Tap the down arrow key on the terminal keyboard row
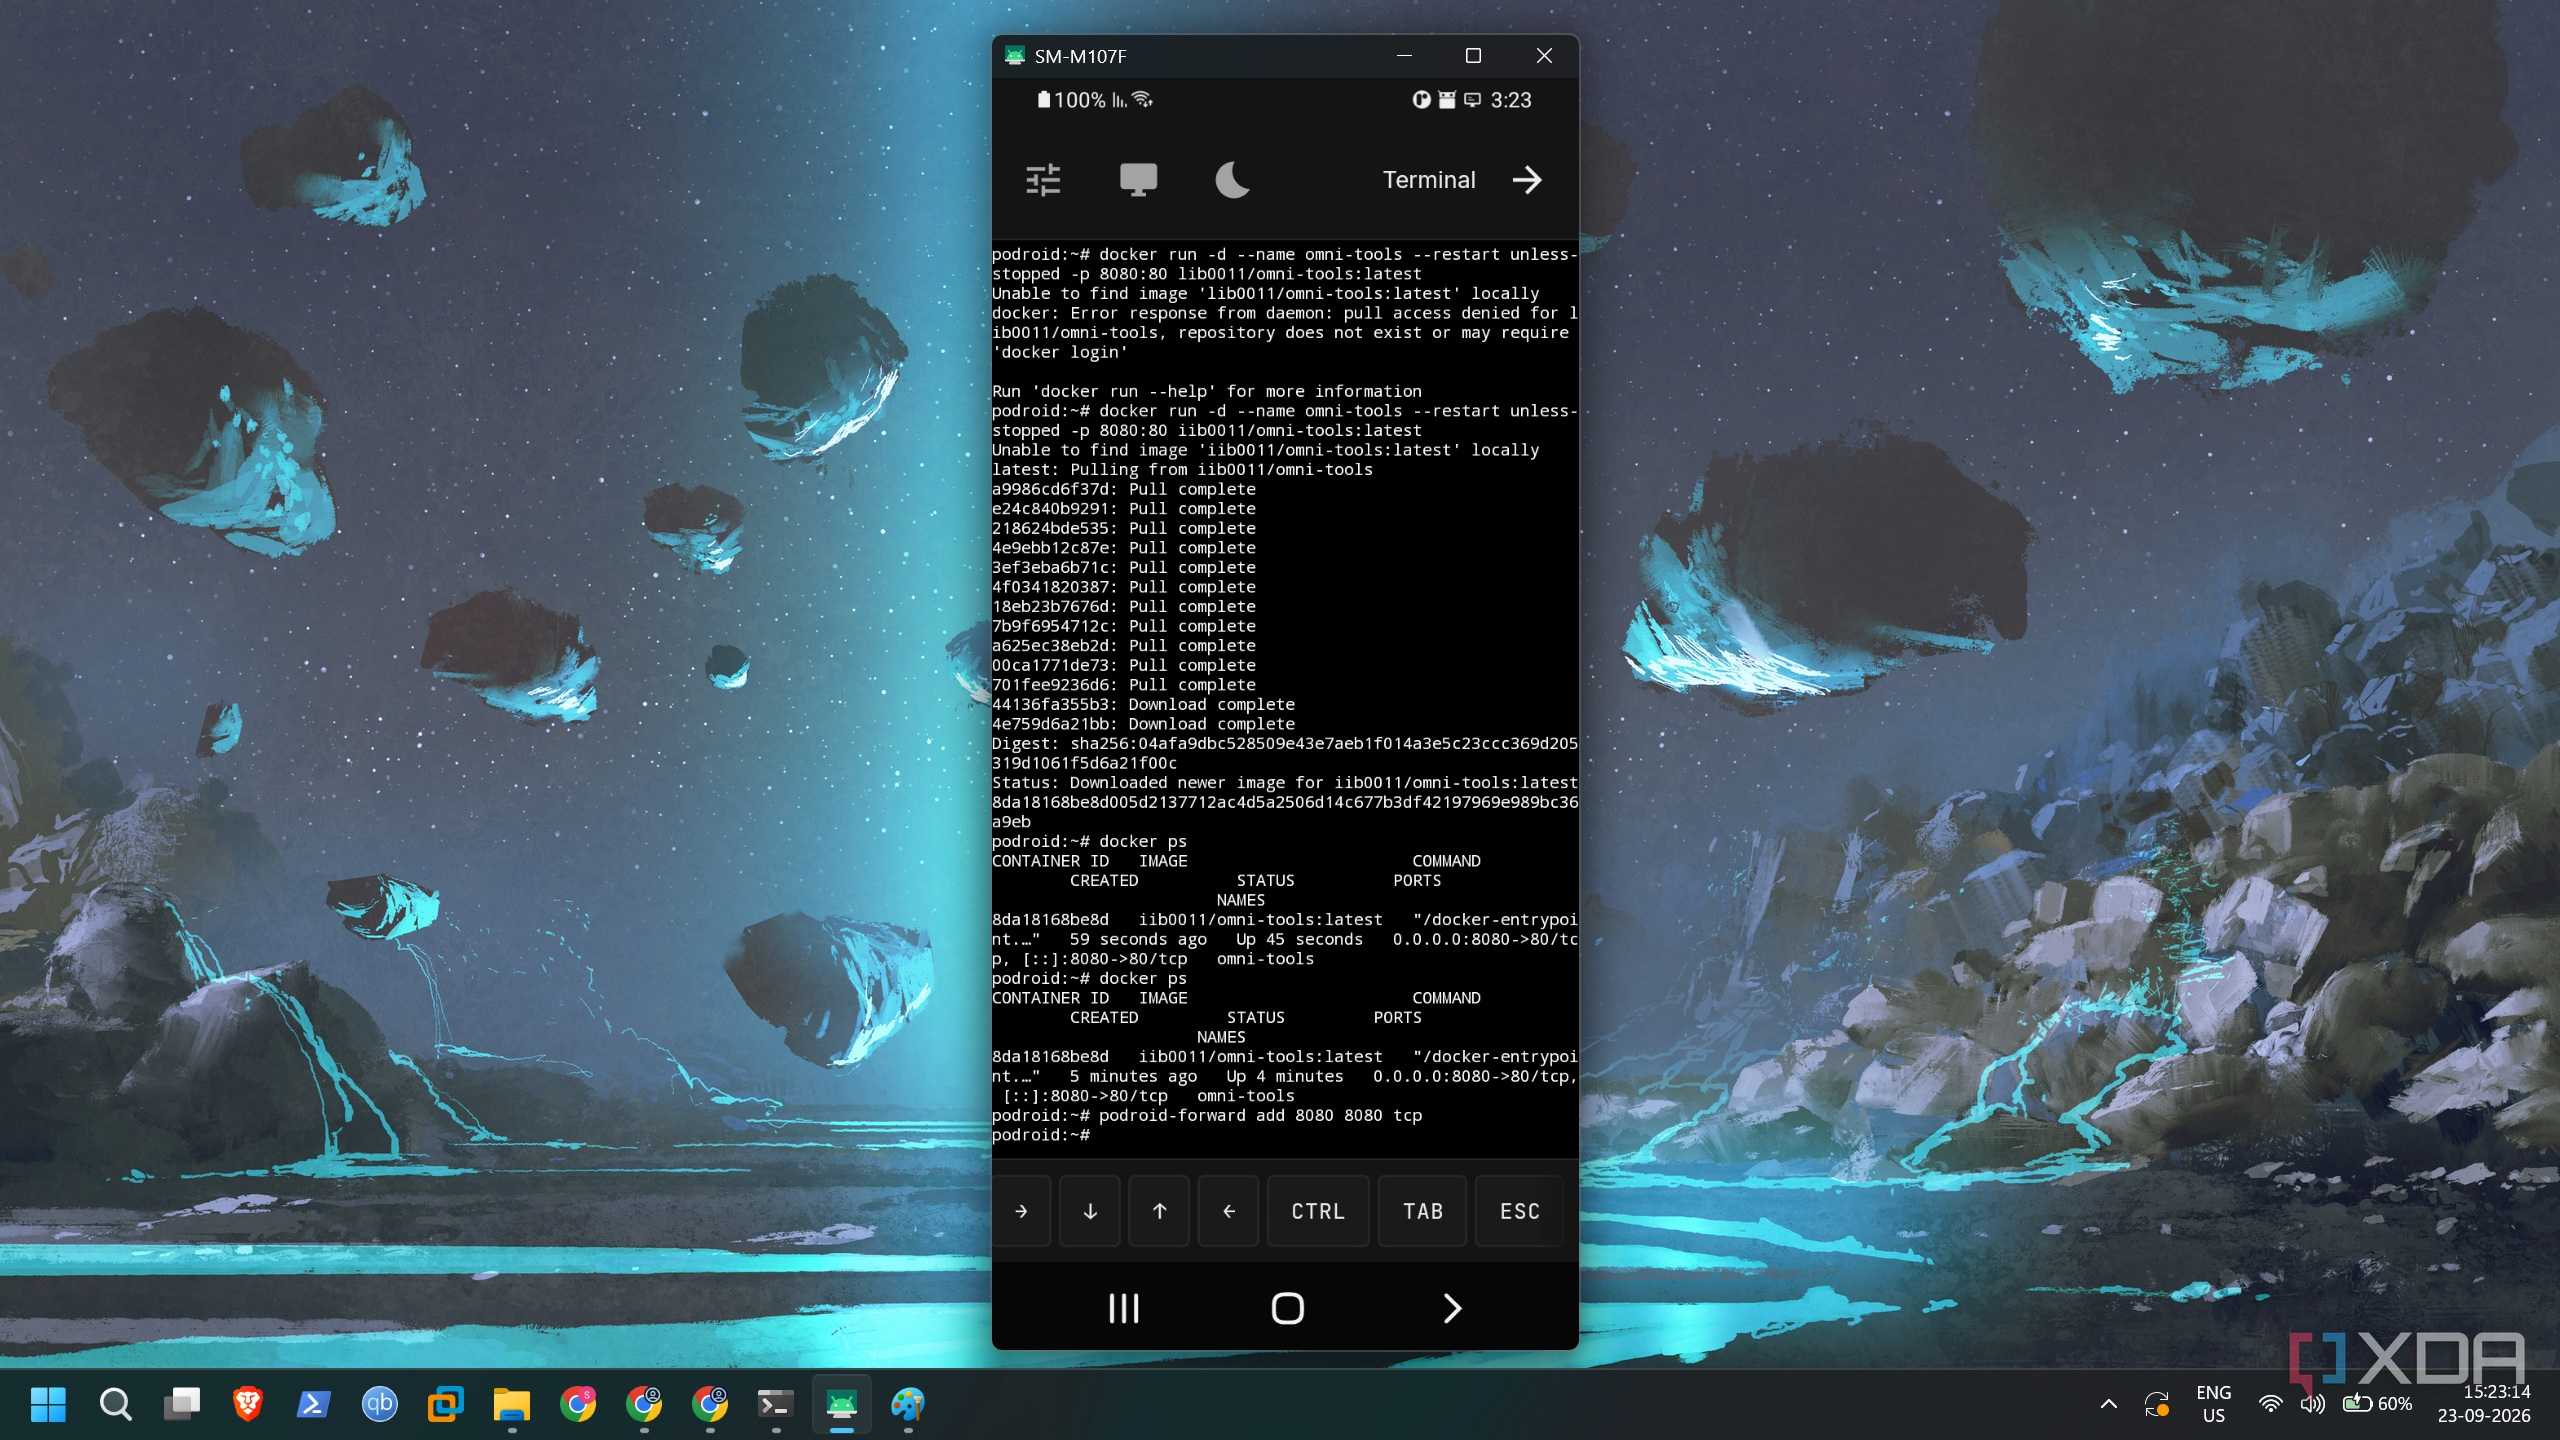Image resolution: width=2560 pixels, height=1440 pixels. [1090, 1211]
